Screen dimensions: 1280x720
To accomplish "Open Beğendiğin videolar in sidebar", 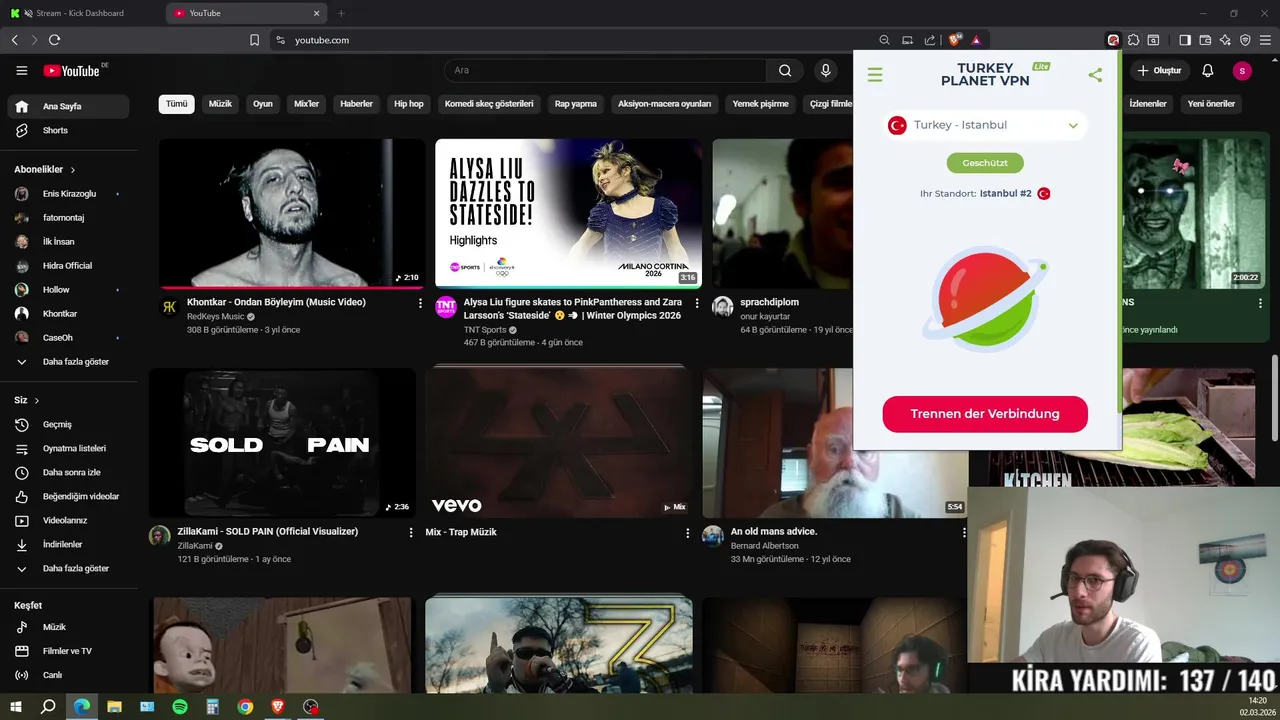I will (68, 497).
